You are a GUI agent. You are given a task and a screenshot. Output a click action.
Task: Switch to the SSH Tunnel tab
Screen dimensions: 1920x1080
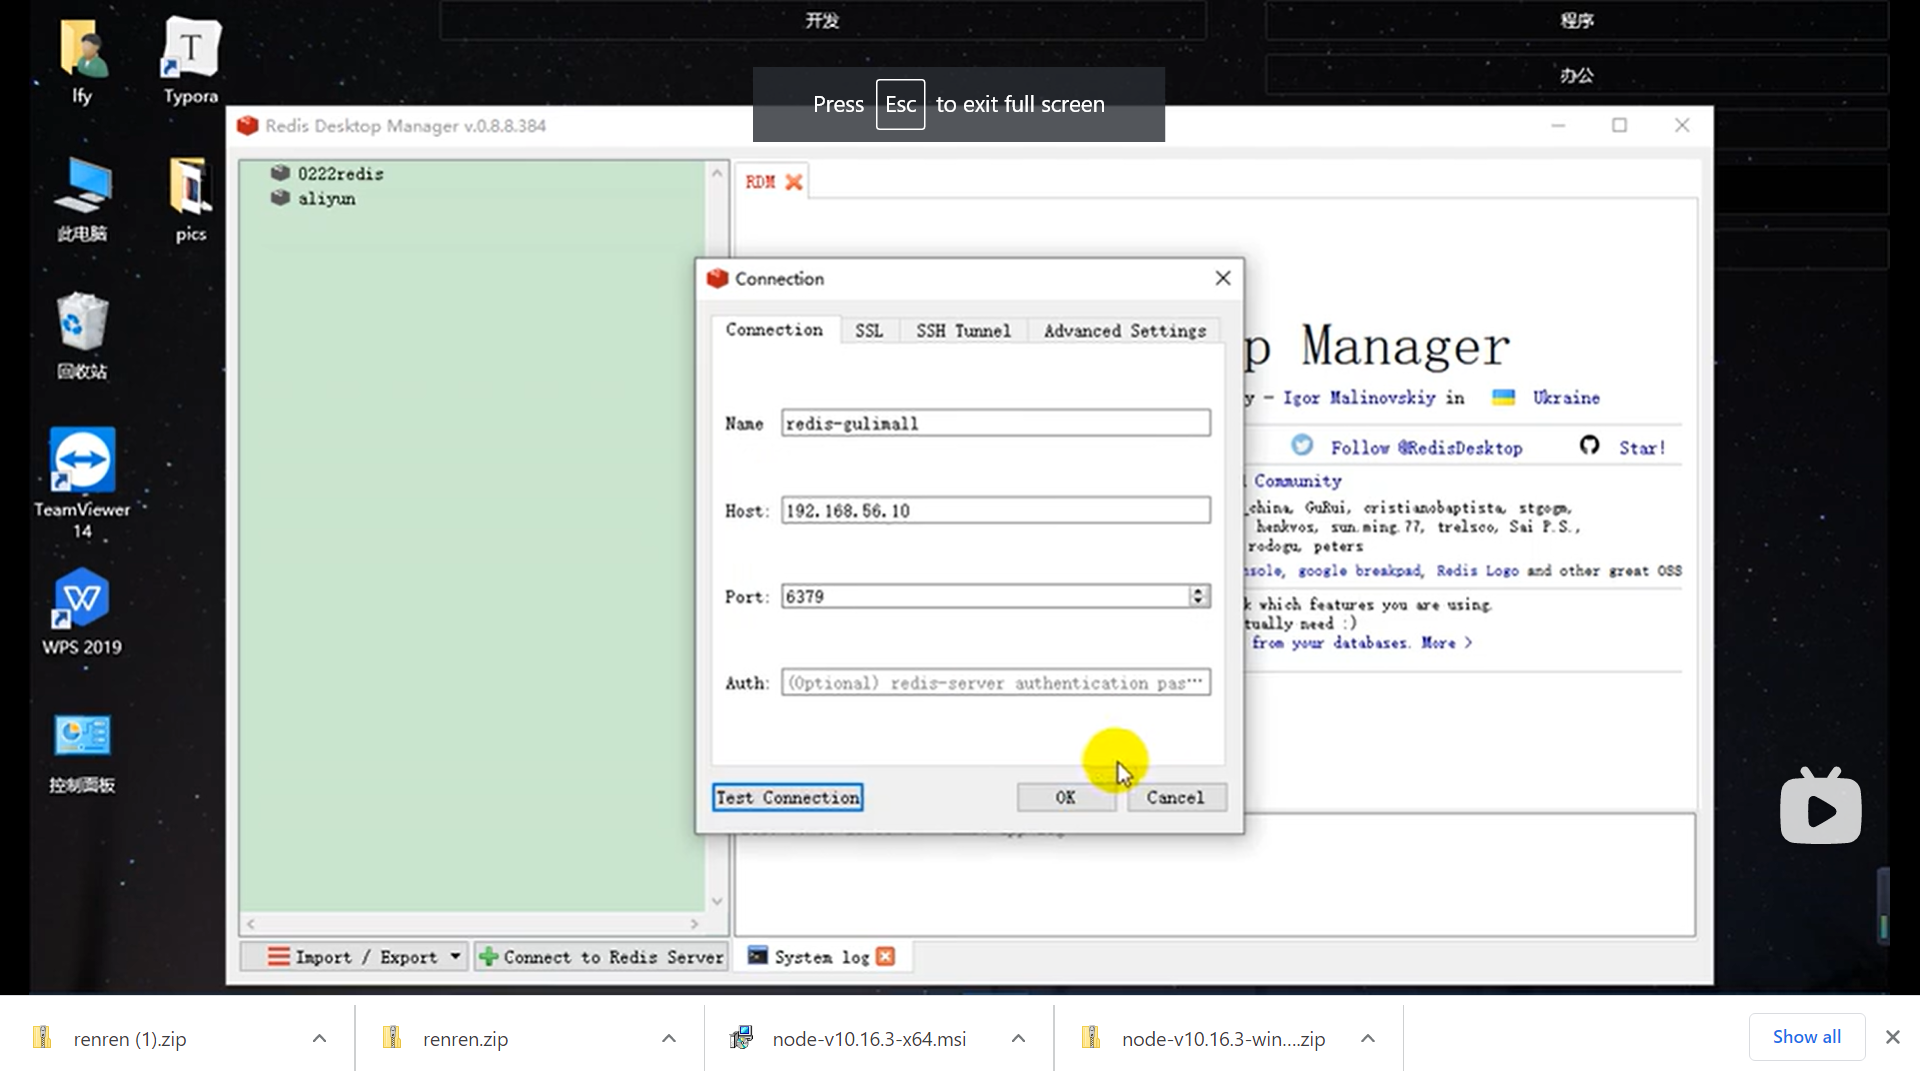(963, 331)
